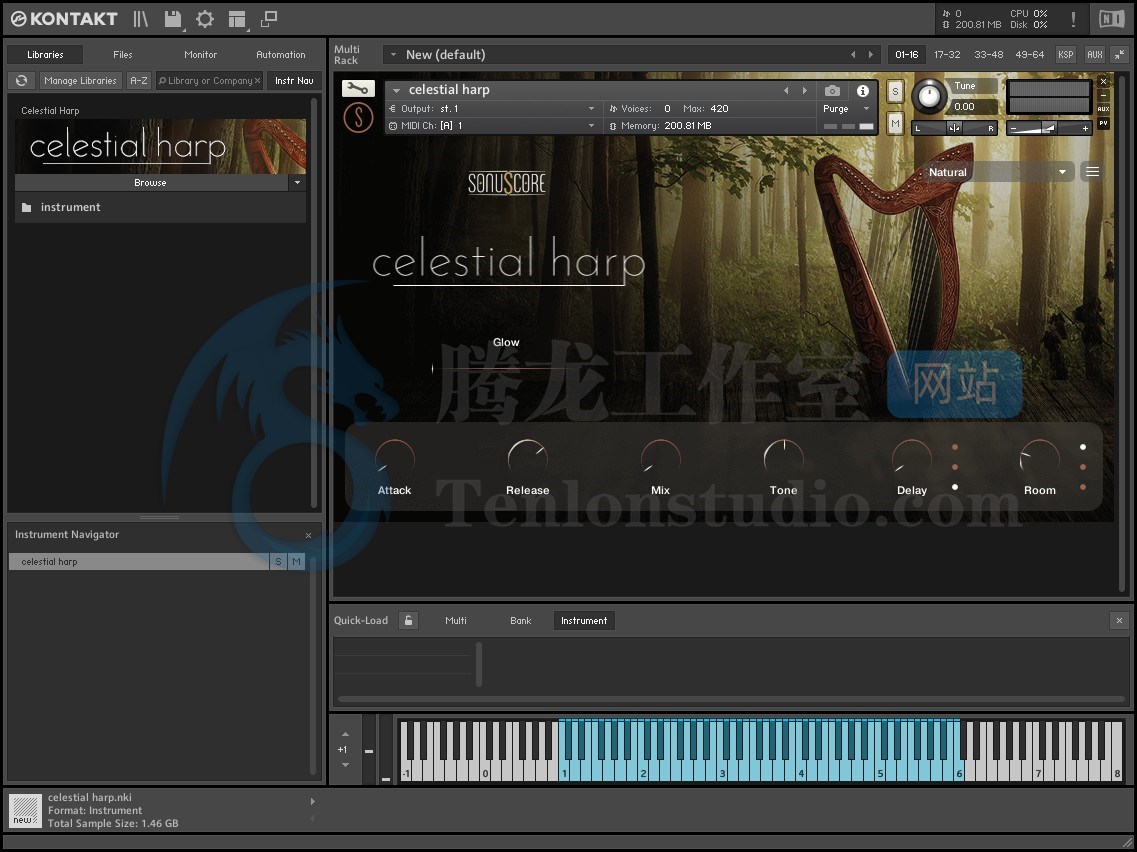Viewport: 1137px width, 852px height.
Task: Expand the Browse dropdown arrow
Action: (297, 183)
